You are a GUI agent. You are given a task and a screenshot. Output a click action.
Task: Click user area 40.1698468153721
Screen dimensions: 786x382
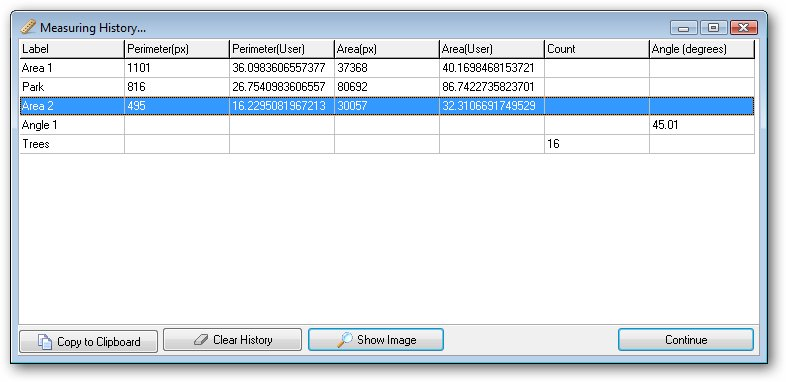(x=489, y=68)
